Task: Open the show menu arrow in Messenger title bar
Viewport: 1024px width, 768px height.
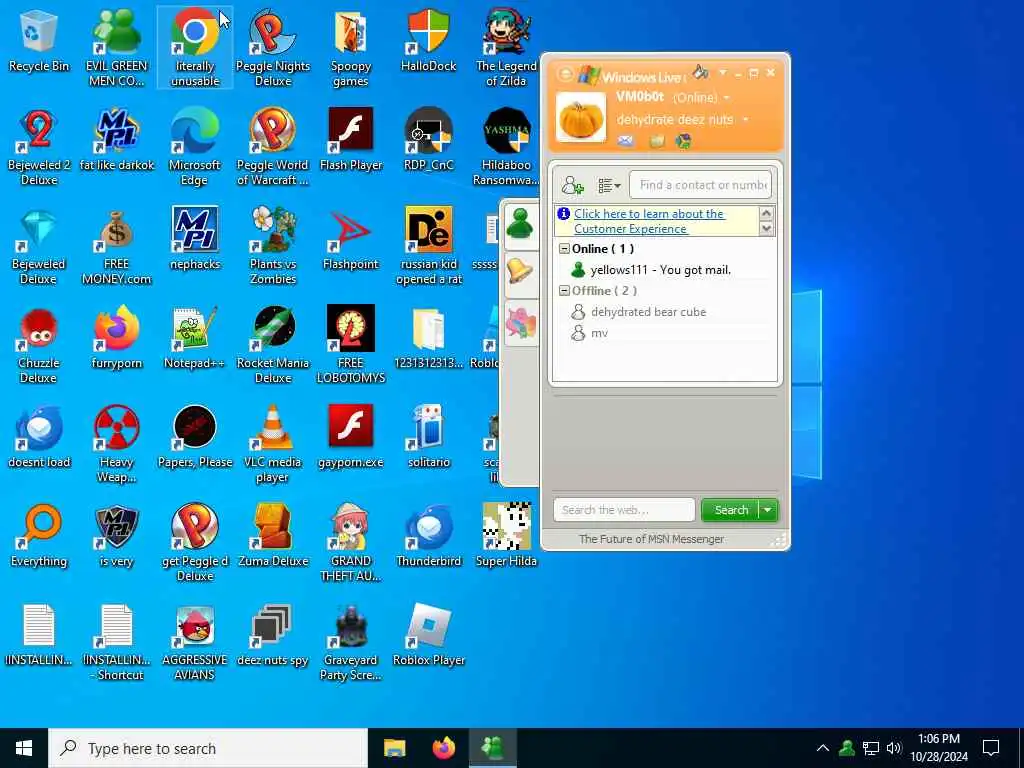Action: [723, 72]
